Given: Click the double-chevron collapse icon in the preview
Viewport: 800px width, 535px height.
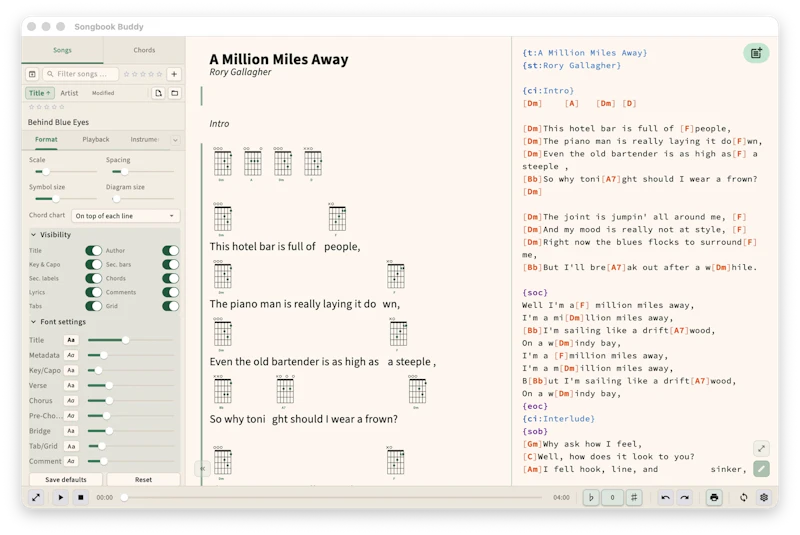Looking at the screenshot, I should (x=203, y=468).
